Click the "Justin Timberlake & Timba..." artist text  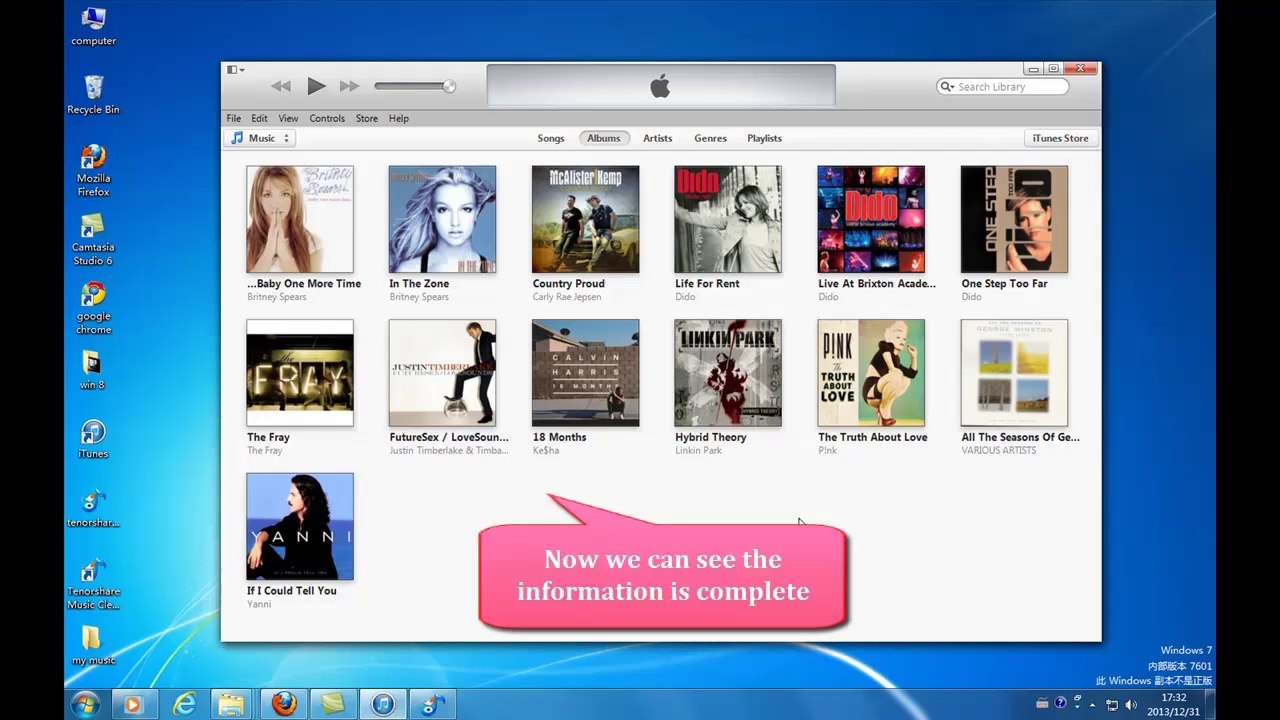coord(449,451)
